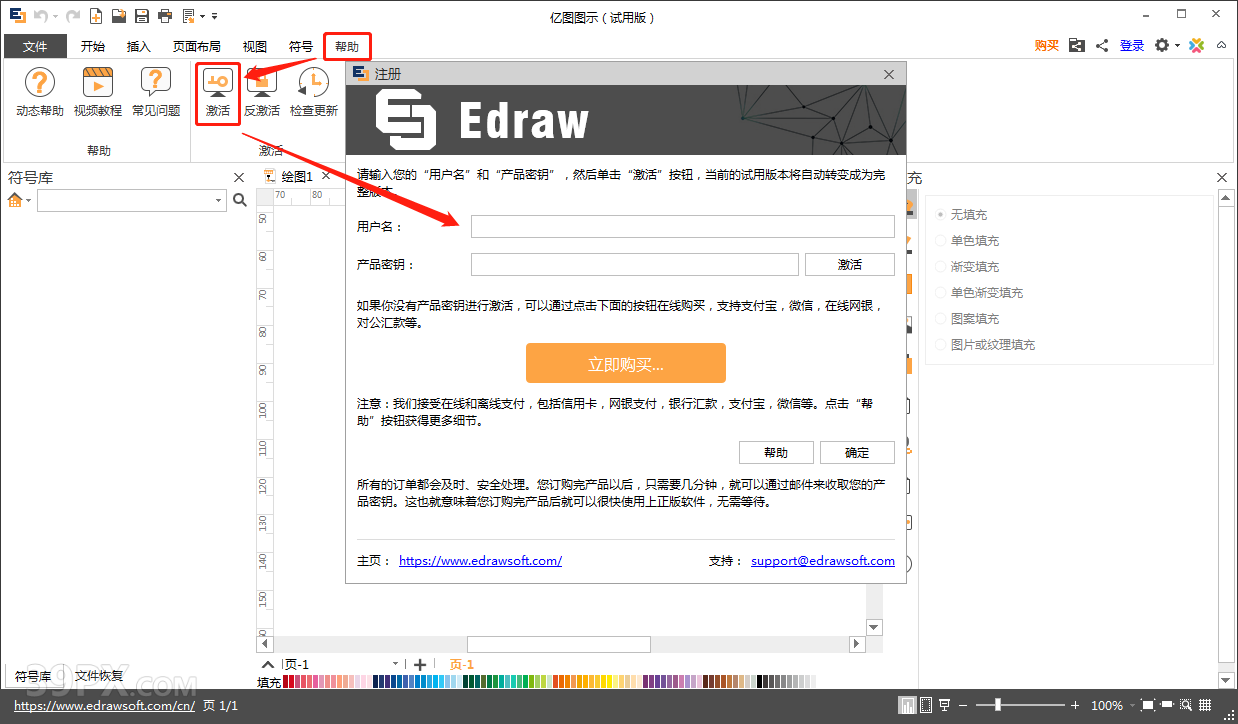Viewport: 1238px width, 724px height.
Task: Expand the home icon dropdown arrow in 符号库
Action: tap(28, 201)
